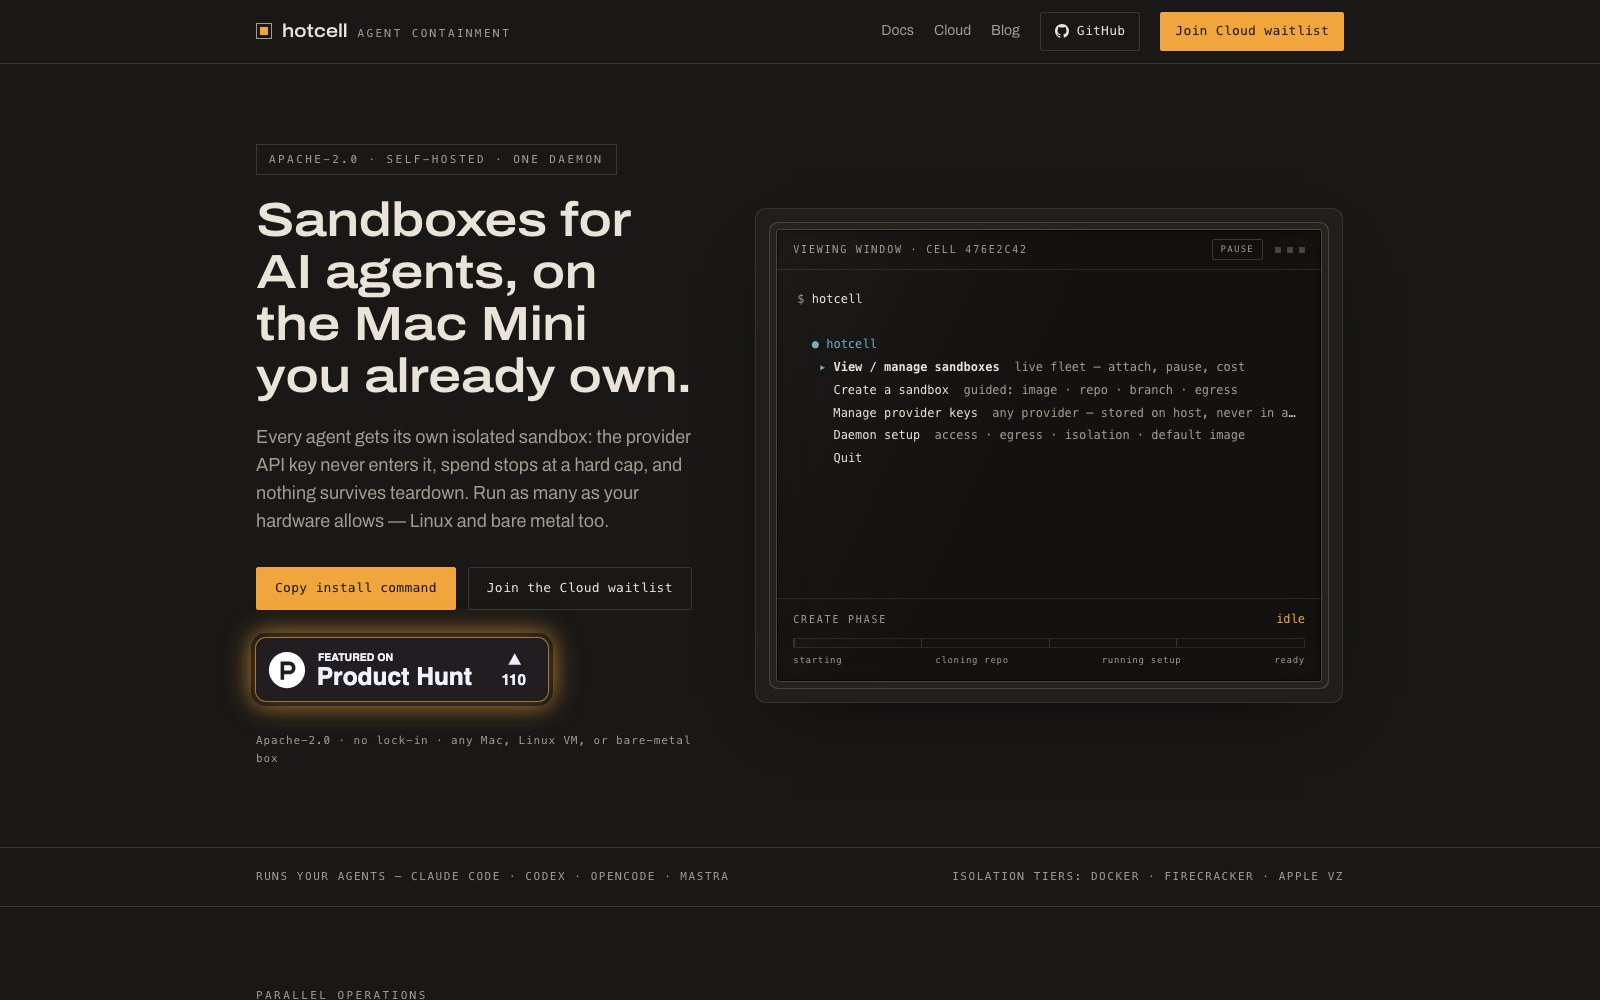Click the '110' upvote count

point(514,680)
